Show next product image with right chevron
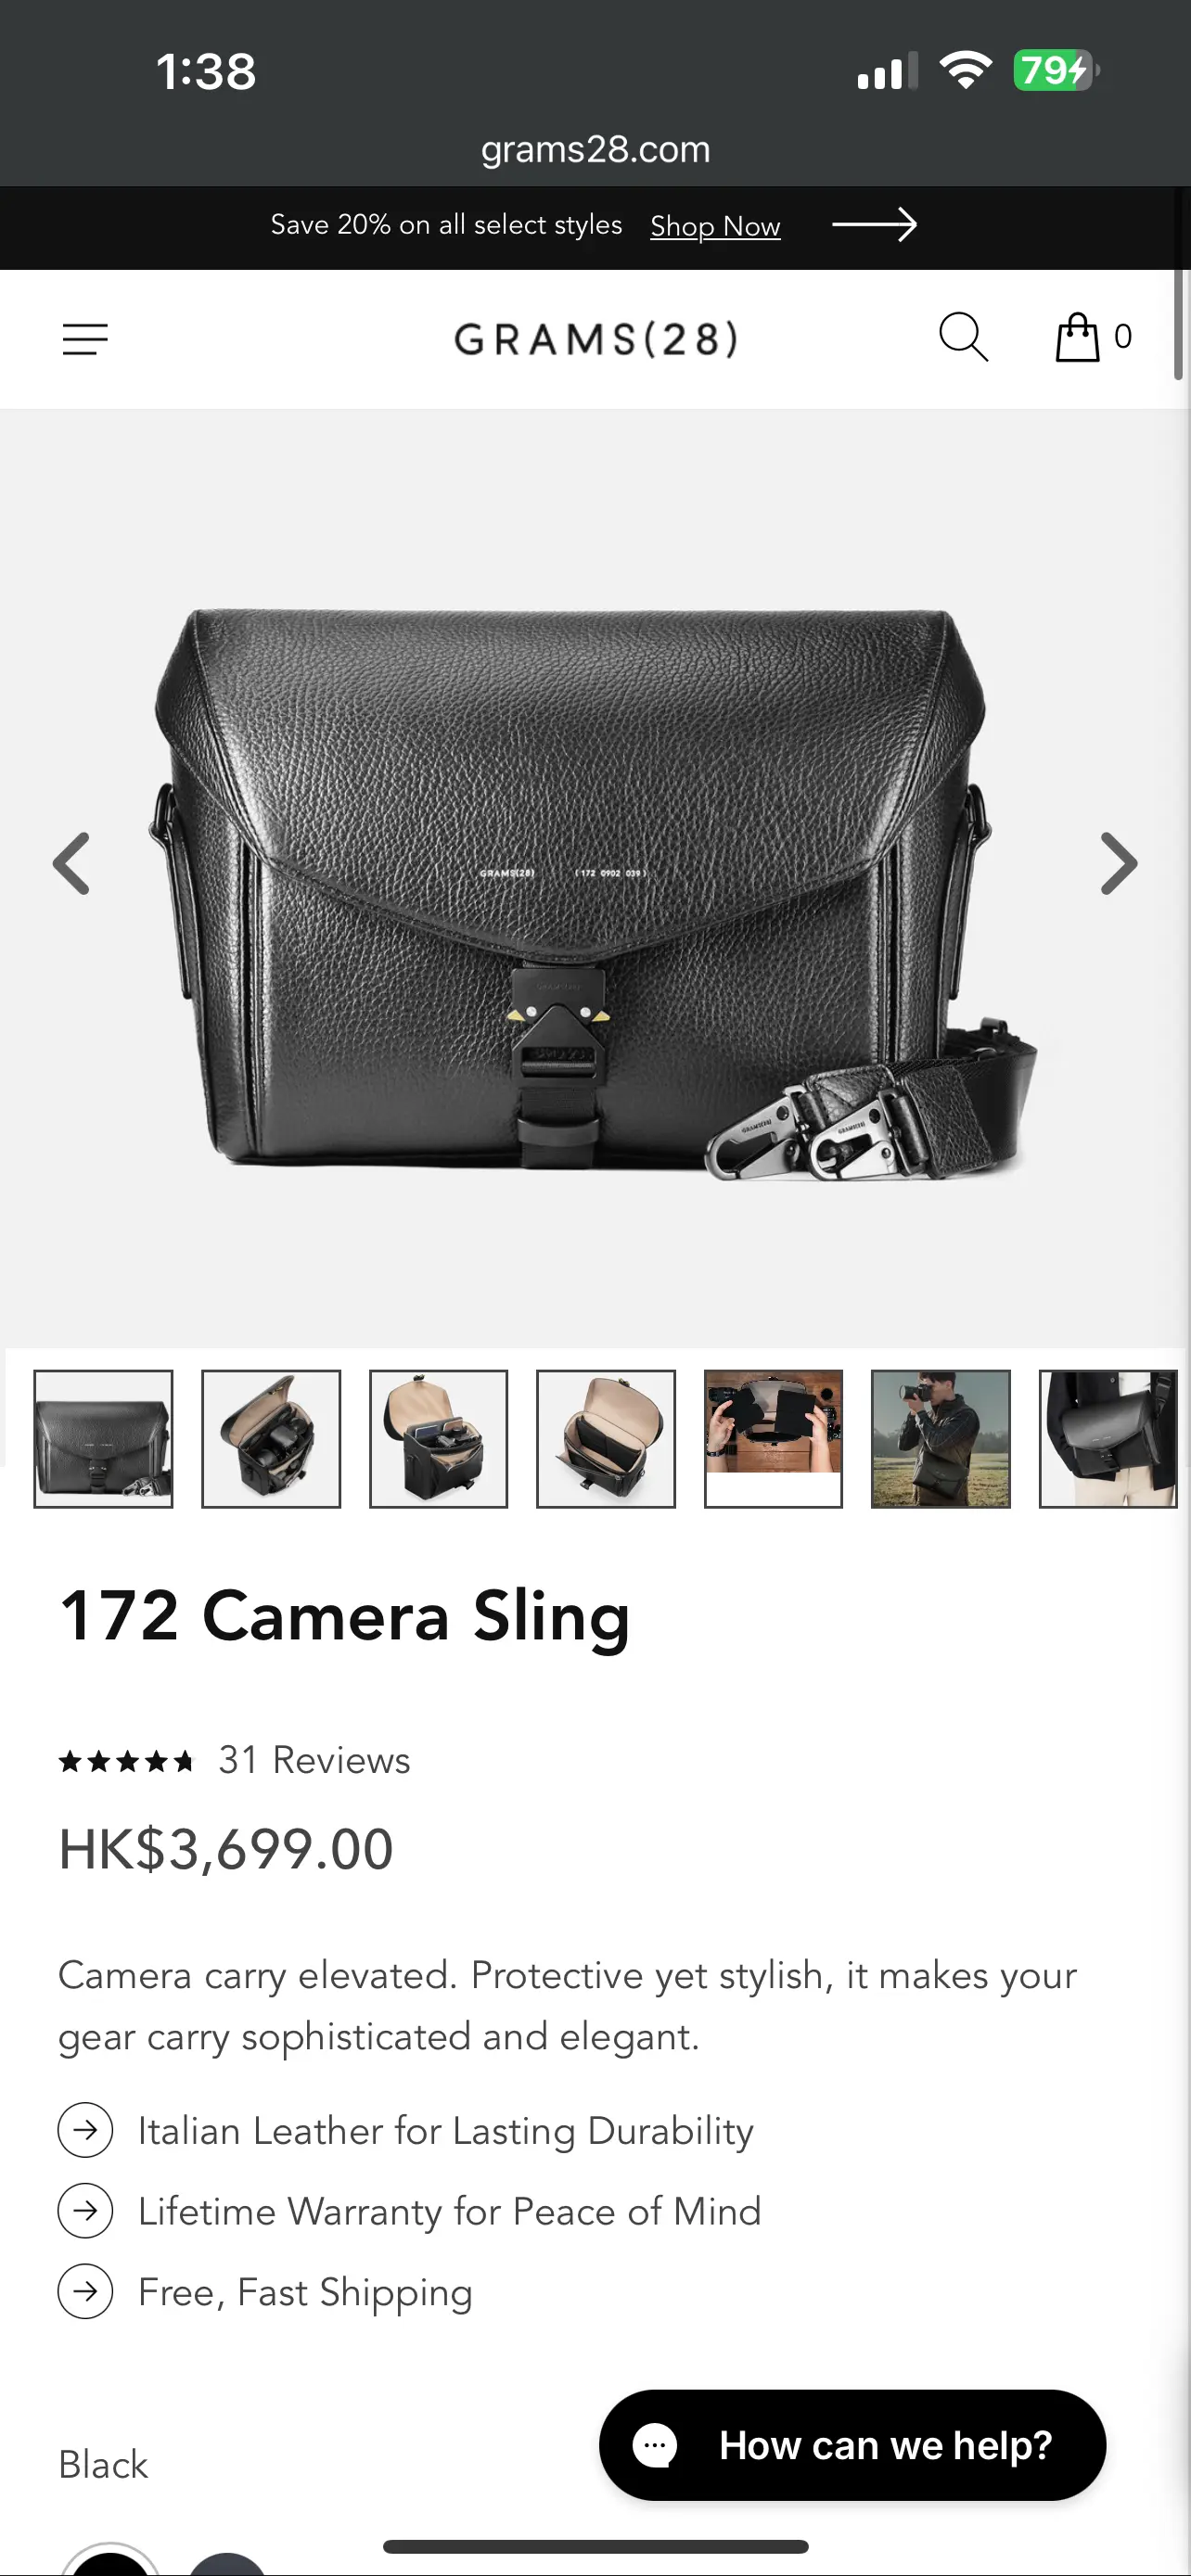The image size is (1191, 2576). click(1119, 863)
